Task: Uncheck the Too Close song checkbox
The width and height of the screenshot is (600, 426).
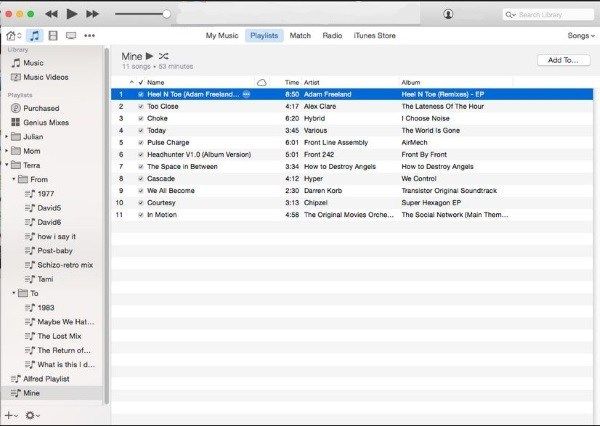Action: (x=141, y=106)
